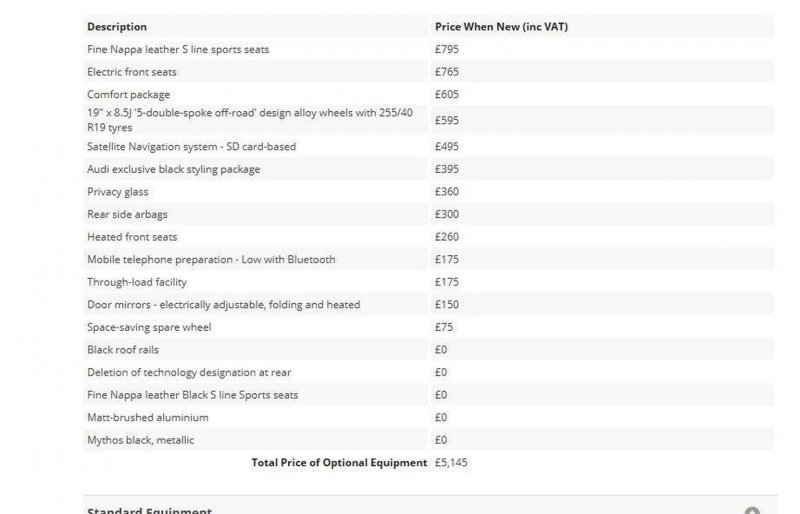Select the 19" alloy wheels description

(x=250, y=120)
